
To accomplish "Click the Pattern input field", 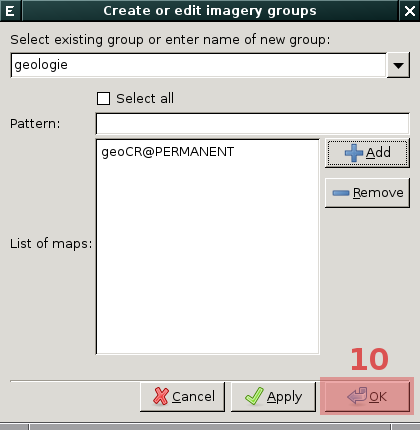I will coord(253,124).
